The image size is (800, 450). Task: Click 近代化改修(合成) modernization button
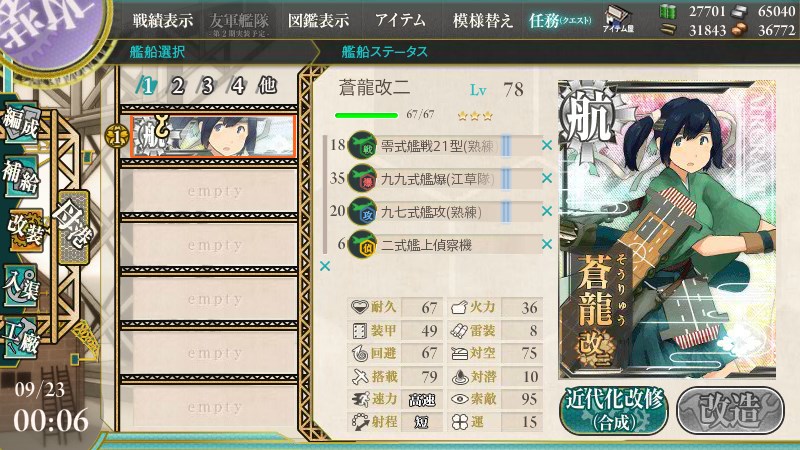coord(614,411)
